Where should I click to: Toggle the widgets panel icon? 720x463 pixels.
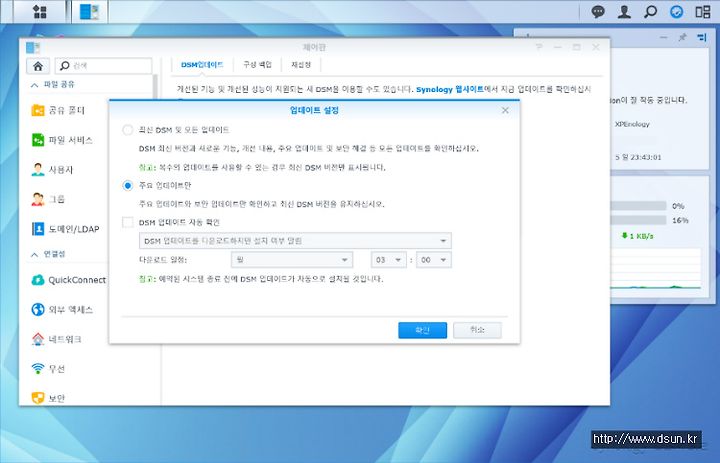point(703,11)
